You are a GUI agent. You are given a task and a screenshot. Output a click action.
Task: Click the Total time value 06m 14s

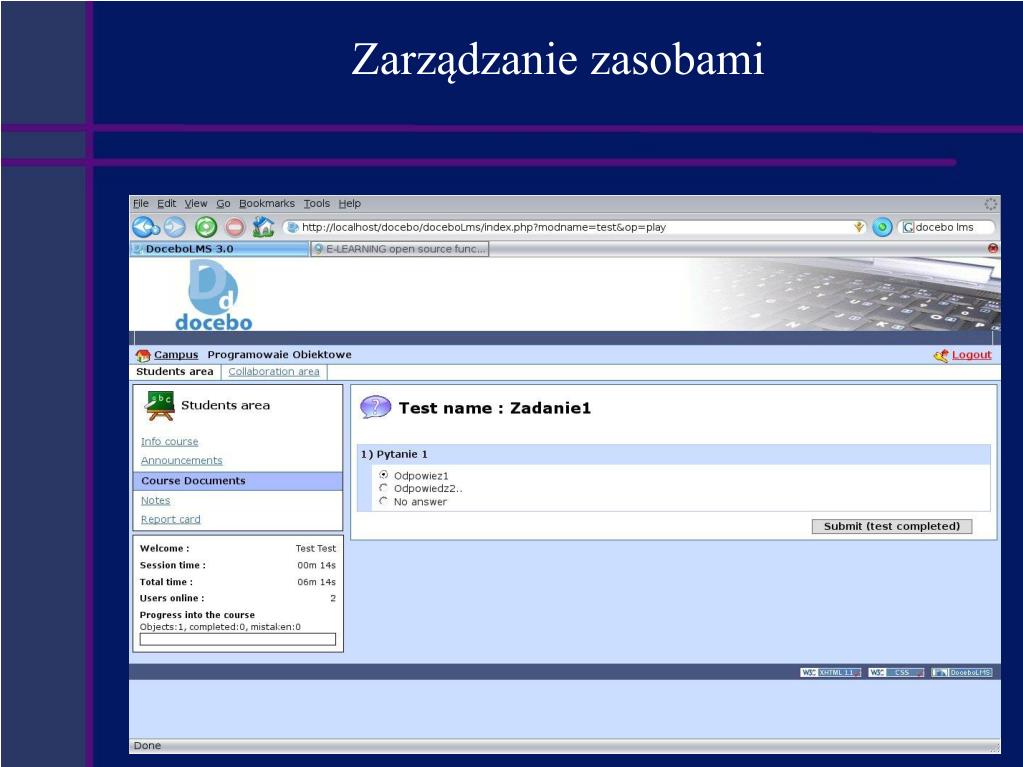click(316, 582)
